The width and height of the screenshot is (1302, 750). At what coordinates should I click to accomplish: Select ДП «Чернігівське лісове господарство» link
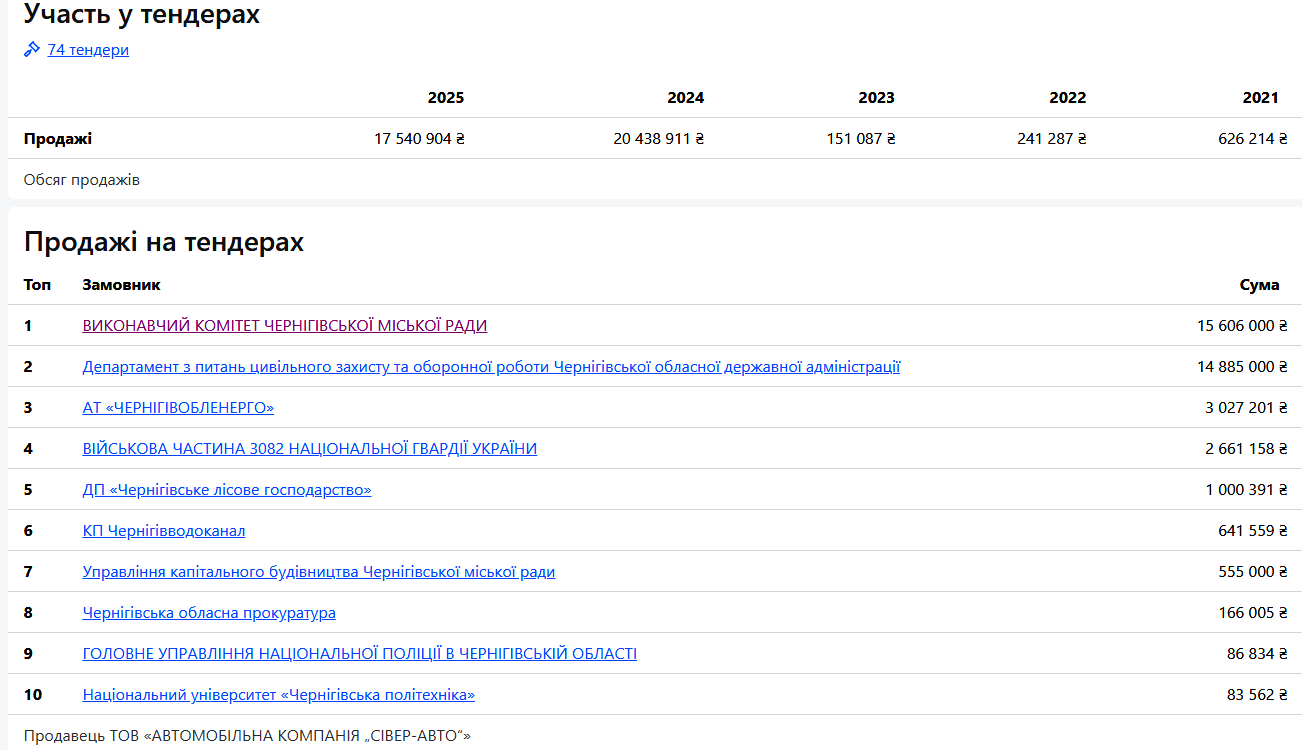click(227, 490)
